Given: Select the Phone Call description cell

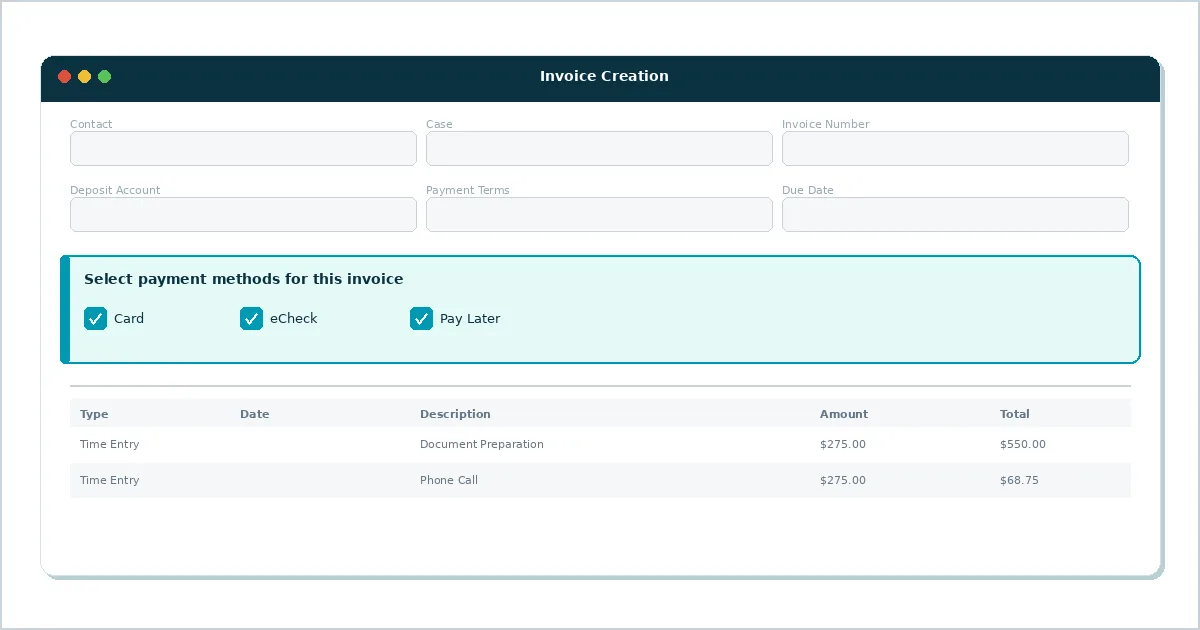Looking at the screenshot, I should pyautogui.click(x=449, y=481).
